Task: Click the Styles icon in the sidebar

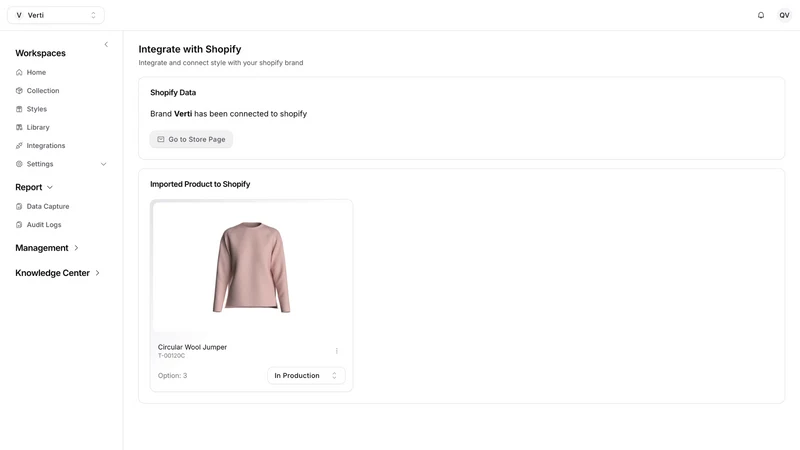Action: click(19, 109)
